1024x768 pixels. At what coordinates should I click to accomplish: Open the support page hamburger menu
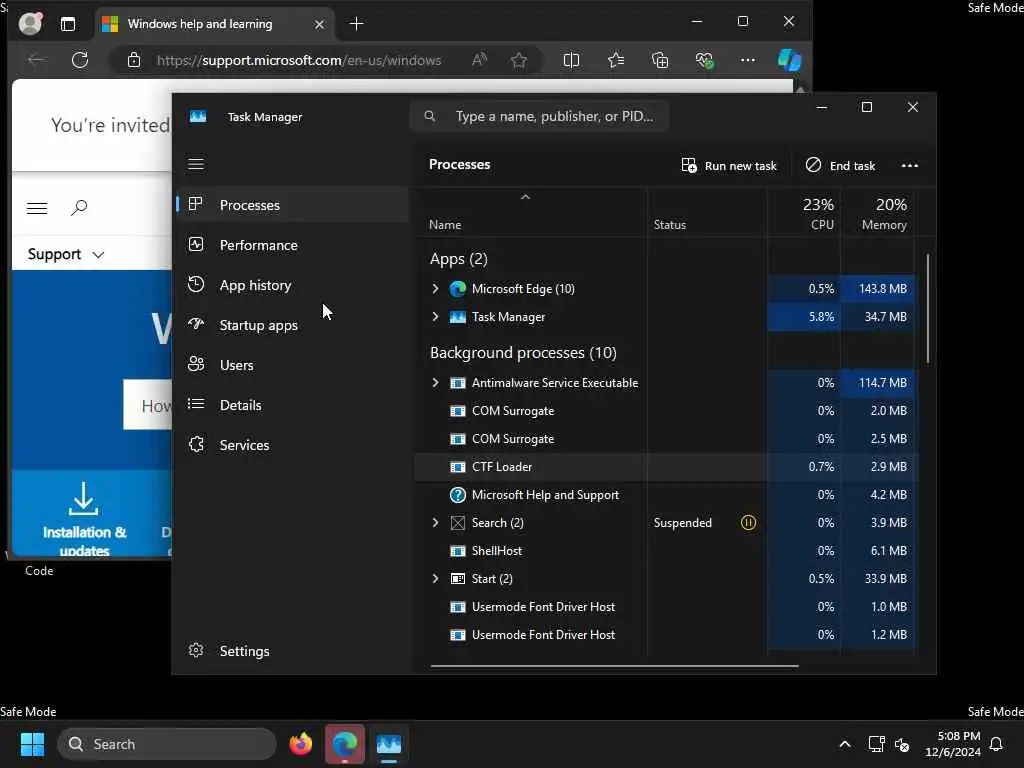click(37, 208)
